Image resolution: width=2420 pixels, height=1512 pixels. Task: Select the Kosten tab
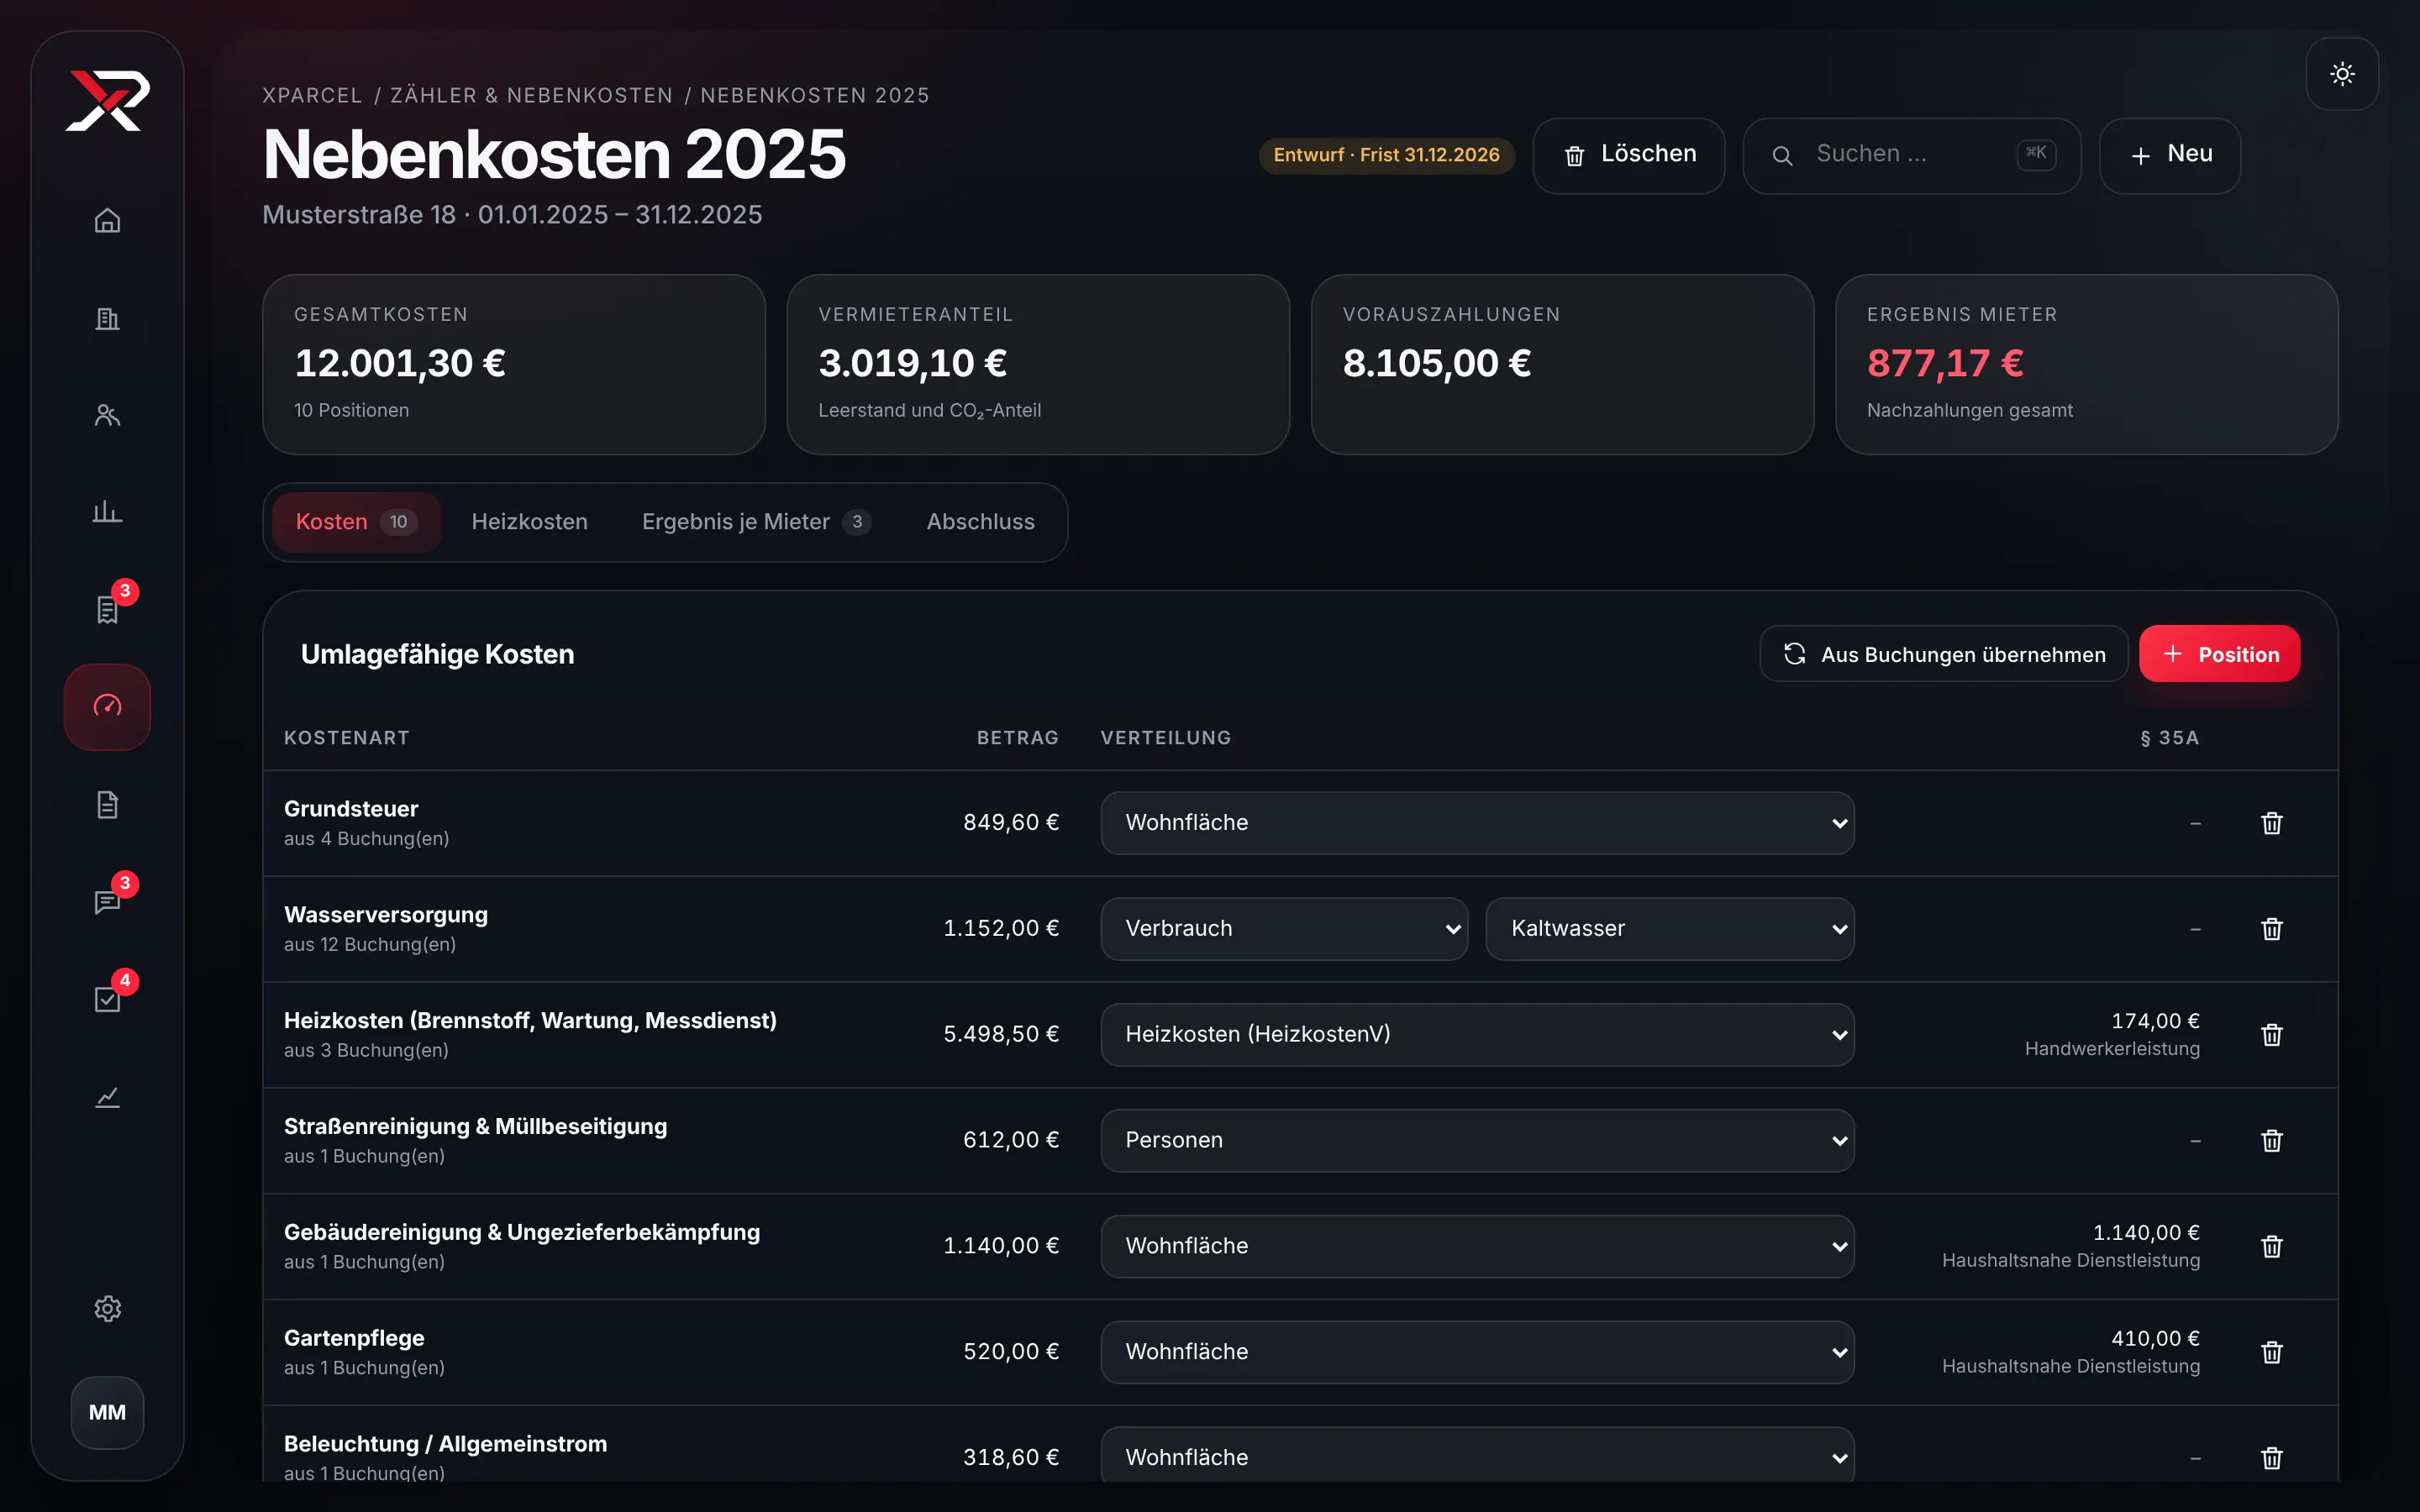click(356, 522)
